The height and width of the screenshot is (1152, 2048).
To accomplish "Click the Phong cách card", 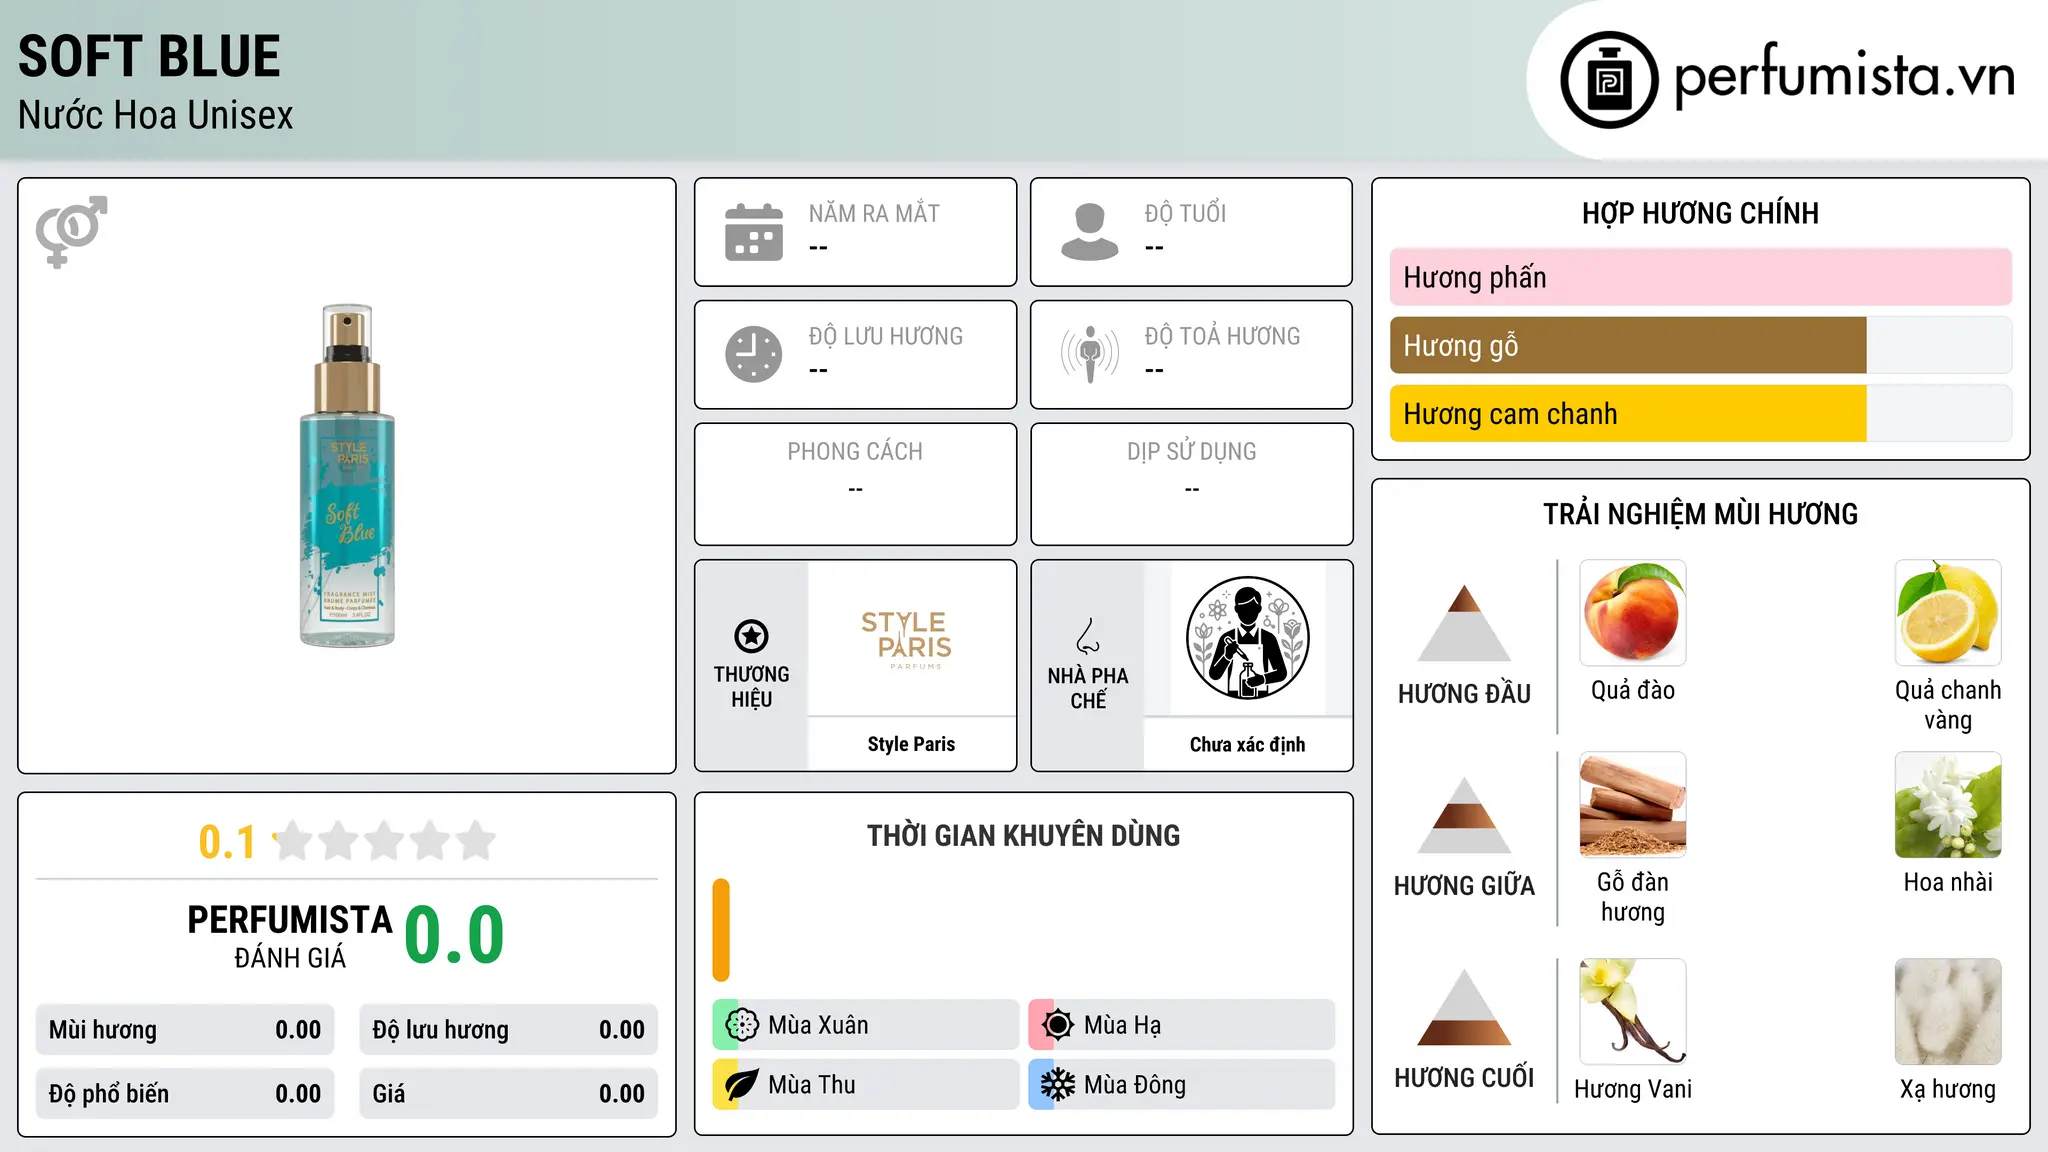I will tap(855, 484).
